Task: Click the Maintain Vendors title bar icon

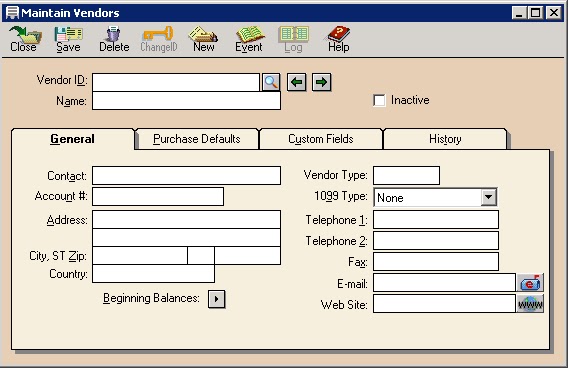Action: [x=12, y=13]
